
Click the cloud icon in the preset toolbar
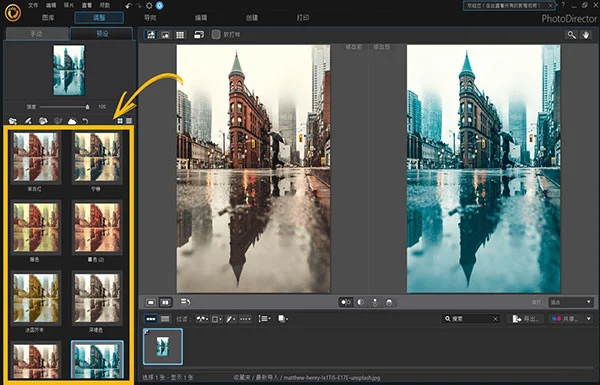(72, 121)
